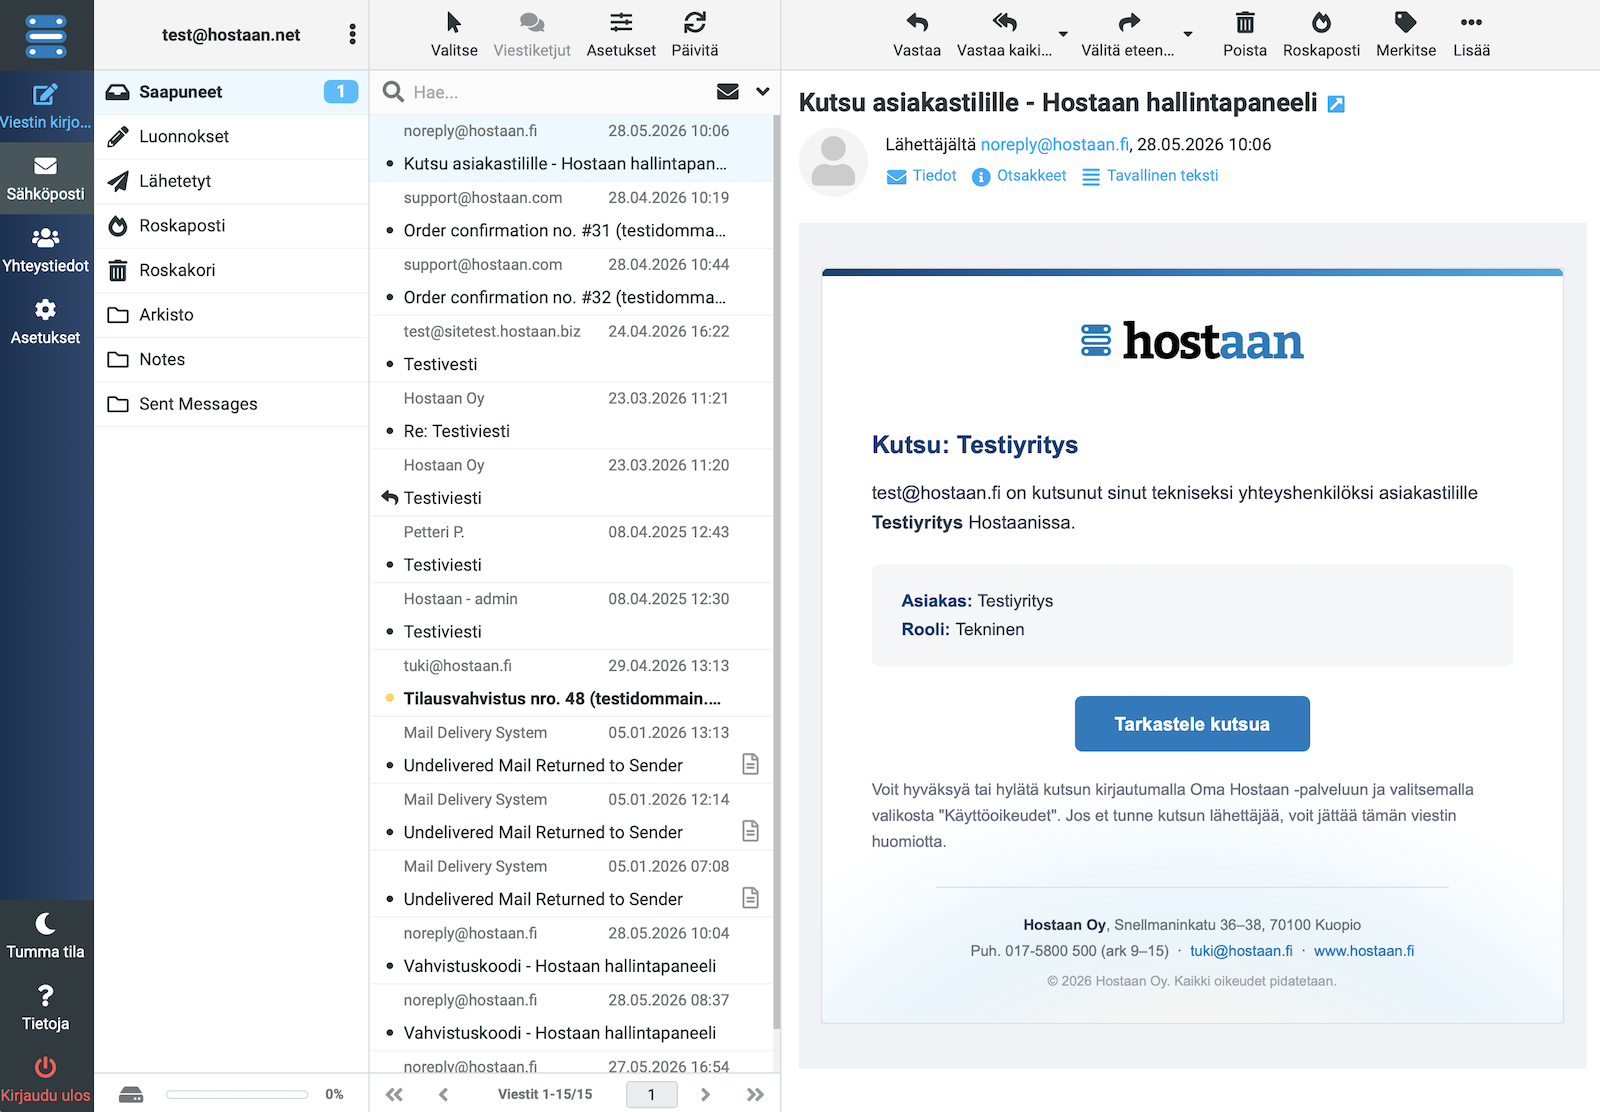Open the Roskaposti junk folder
The width and height of the screenshot is (1600, 1112).
[232, 226]
